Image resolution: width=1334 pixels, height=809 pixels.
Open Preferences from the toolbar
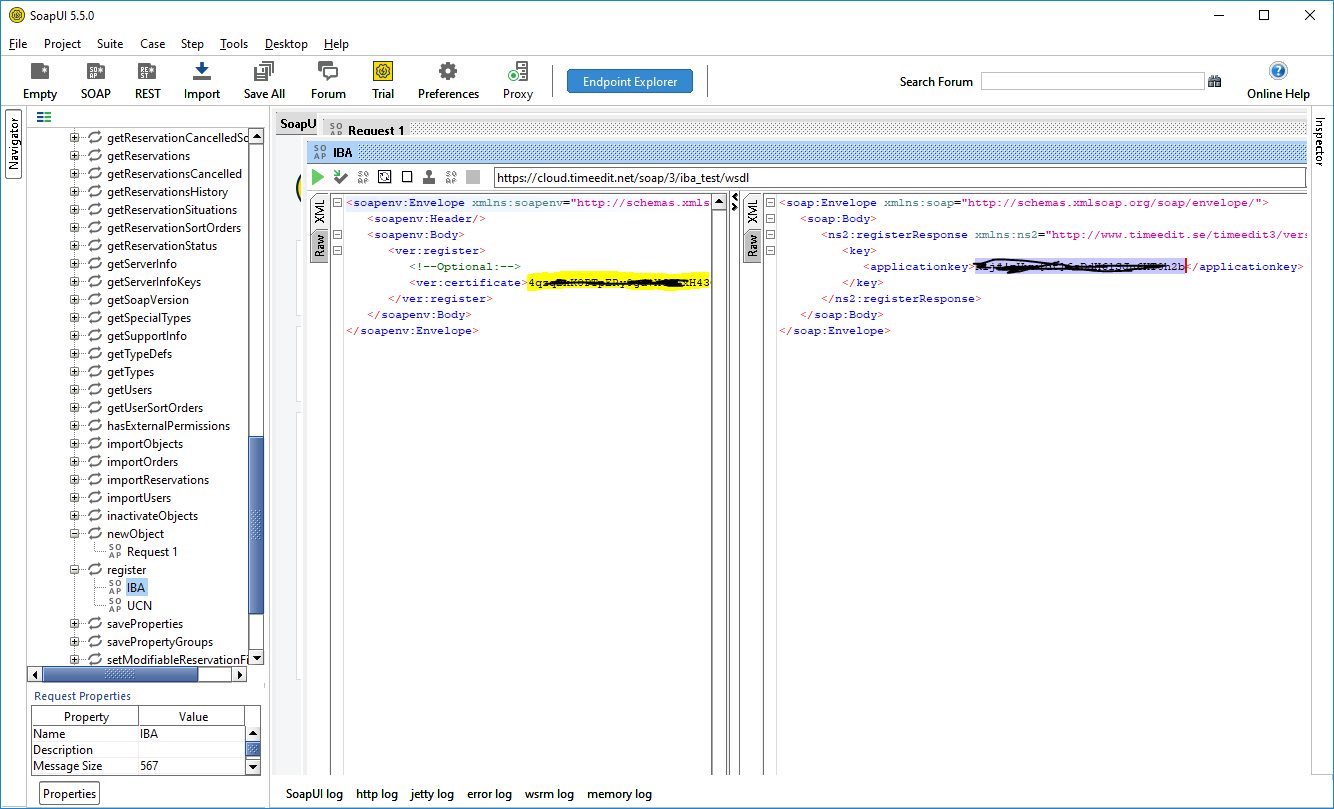(448, 80)
